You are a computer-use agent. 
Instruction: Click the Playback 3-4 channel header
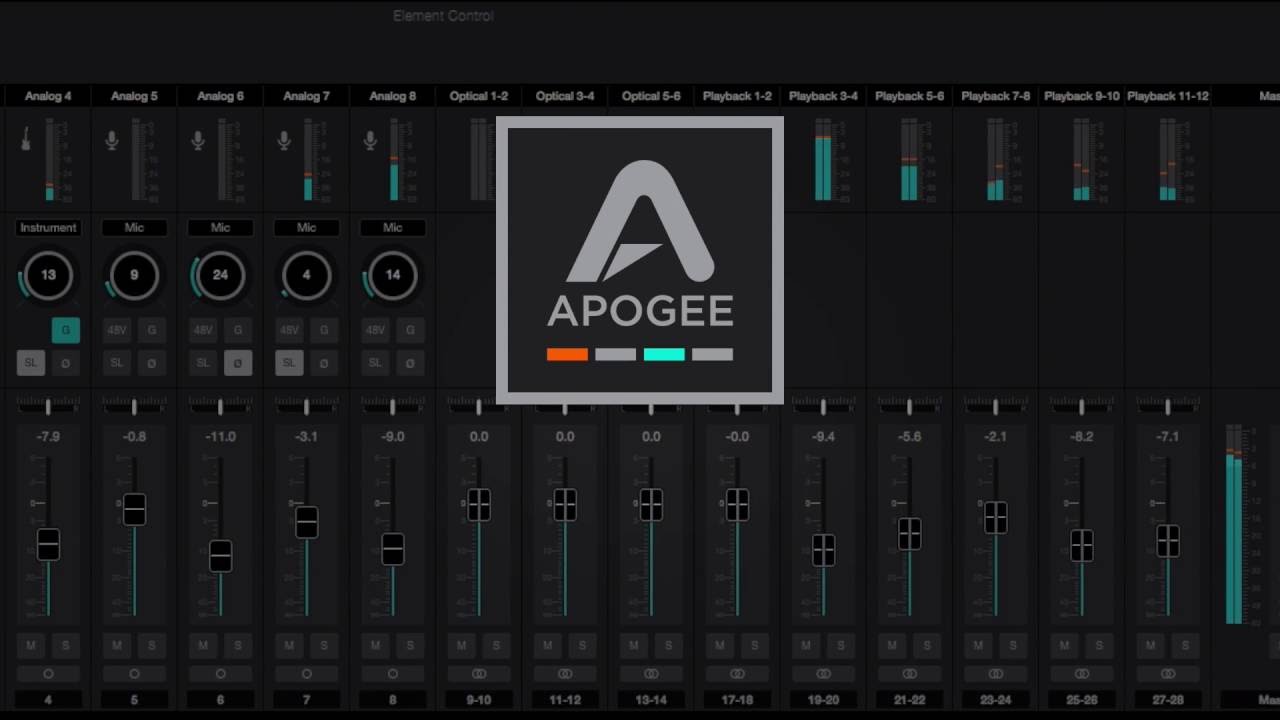(822, 96)
